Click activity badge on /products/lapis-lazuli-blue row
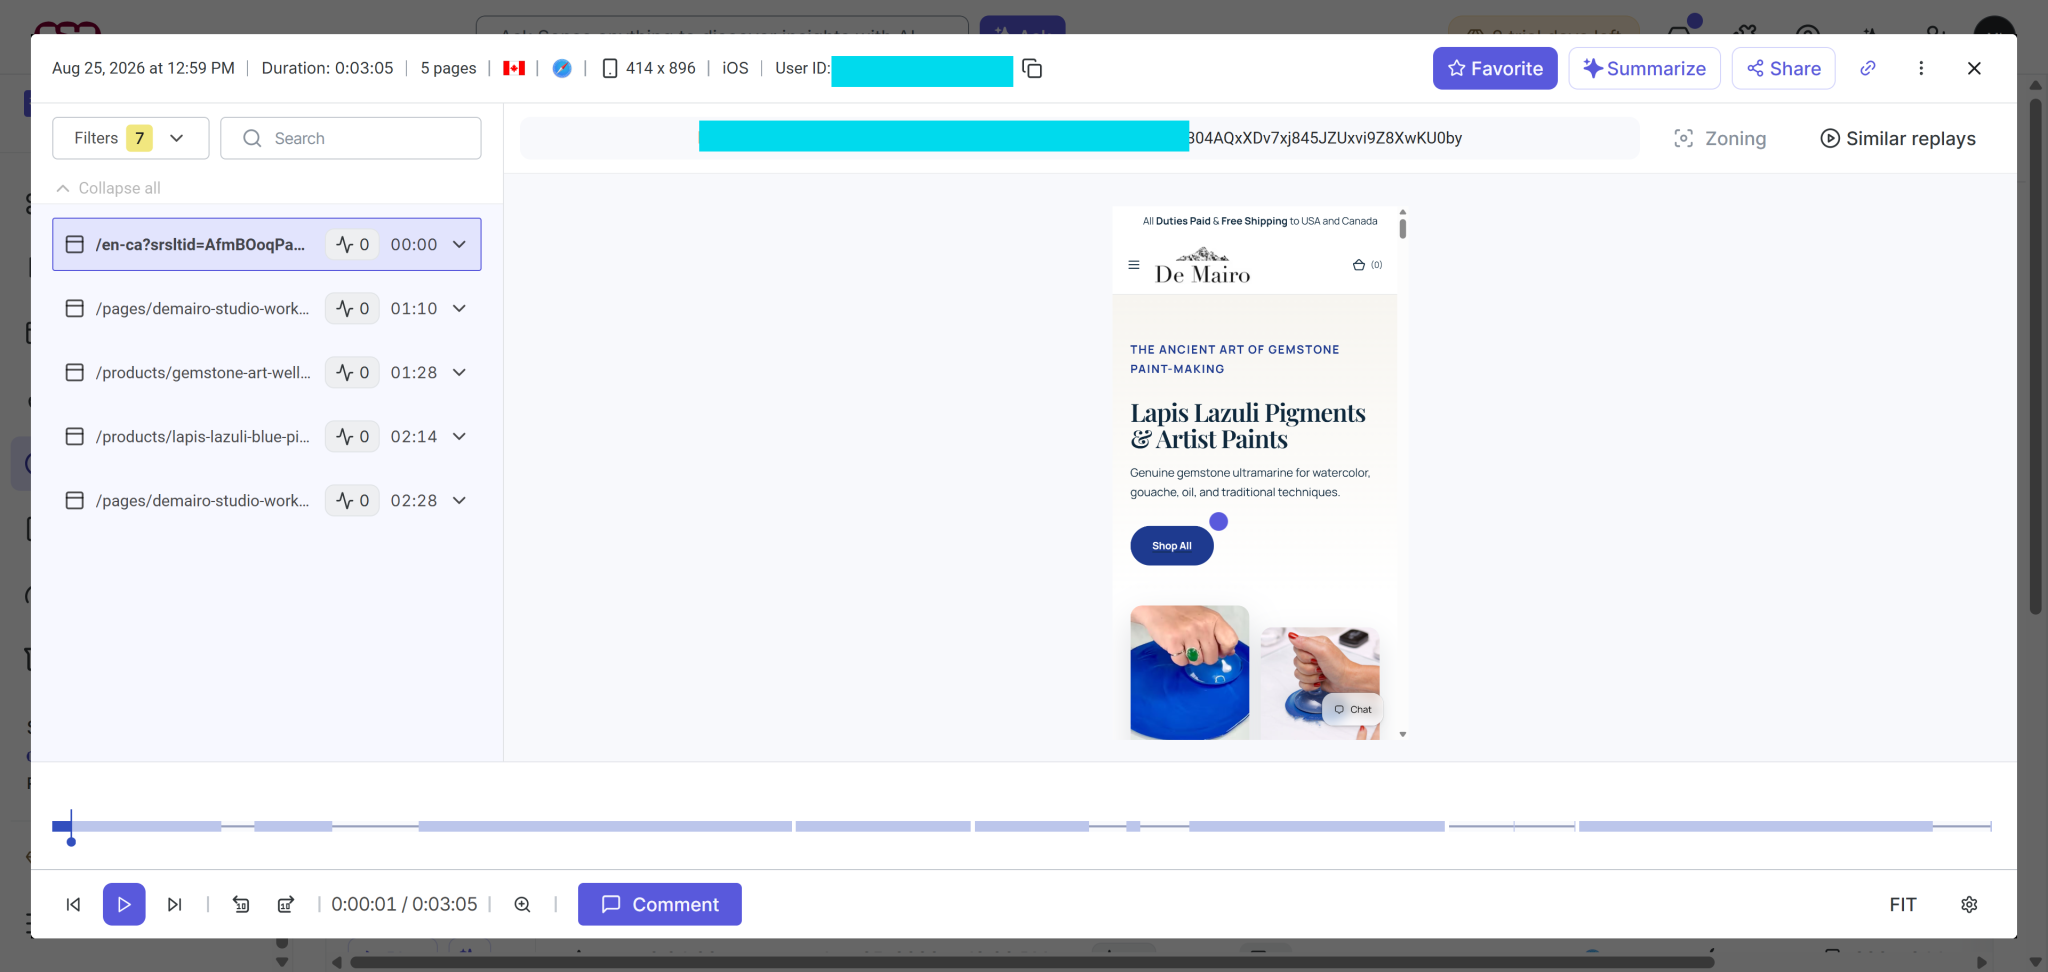 click(x=353, y=436)
